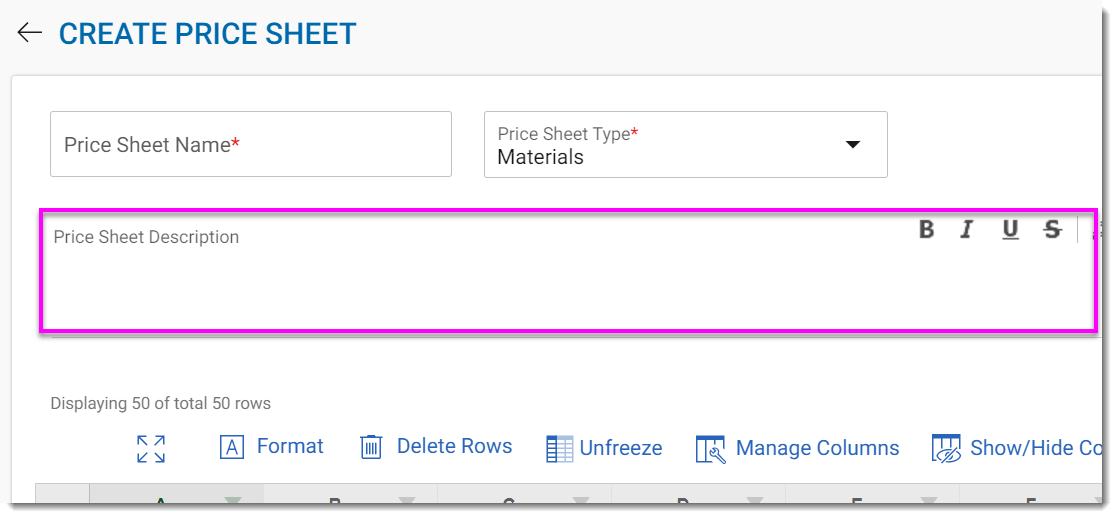The width and height of the screenshot is (1117, 518).
Task: Click the Unfreeze button label
Action: [x=620, y=448]
